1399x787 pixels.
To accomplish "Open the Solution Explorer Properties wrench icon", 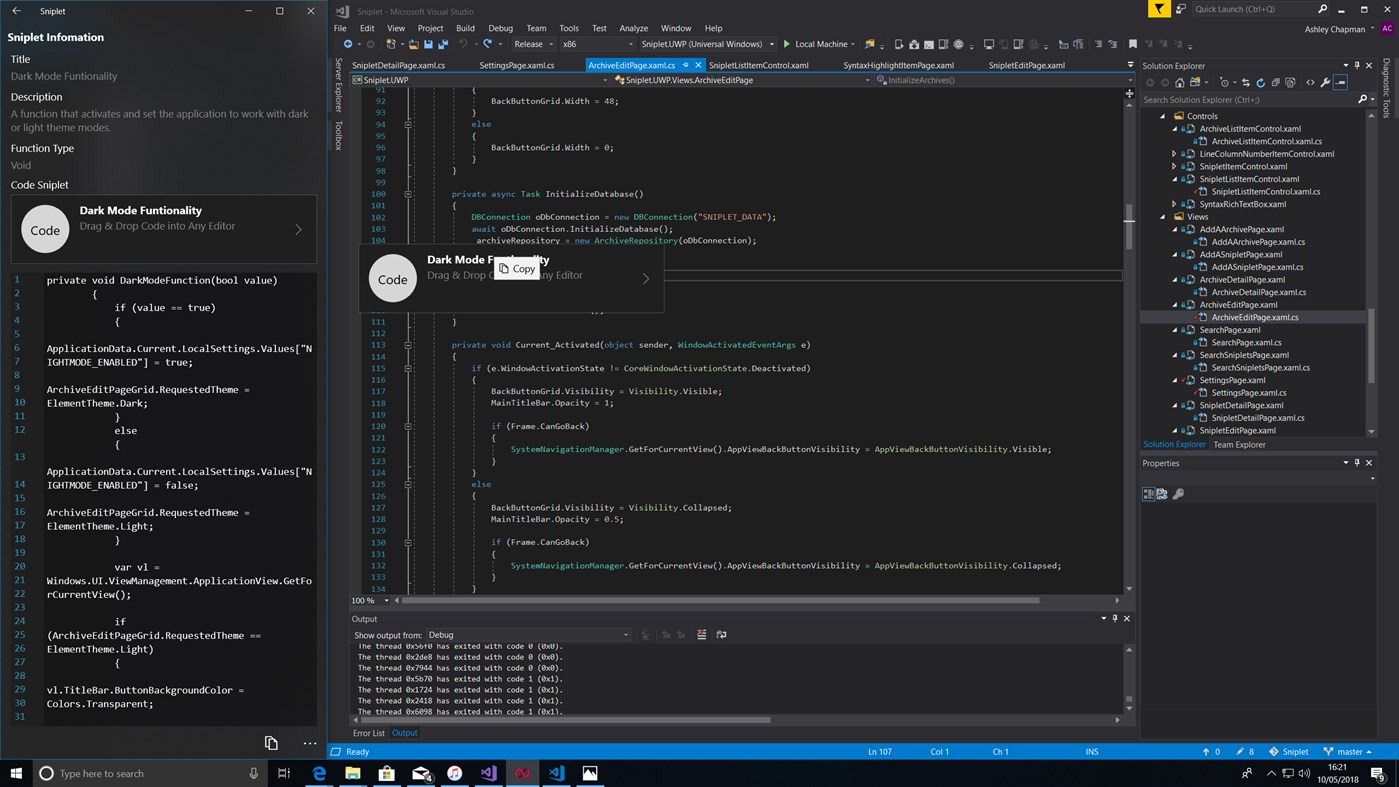I will (1325, 83).
